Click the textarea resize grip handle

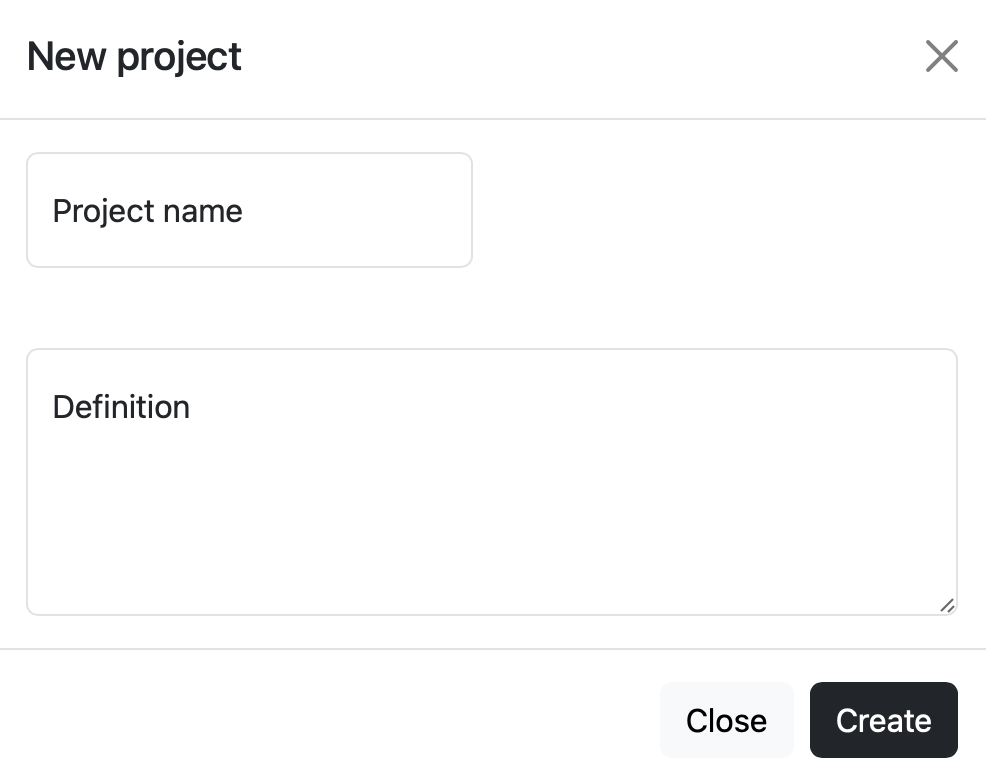coord(947,605)
